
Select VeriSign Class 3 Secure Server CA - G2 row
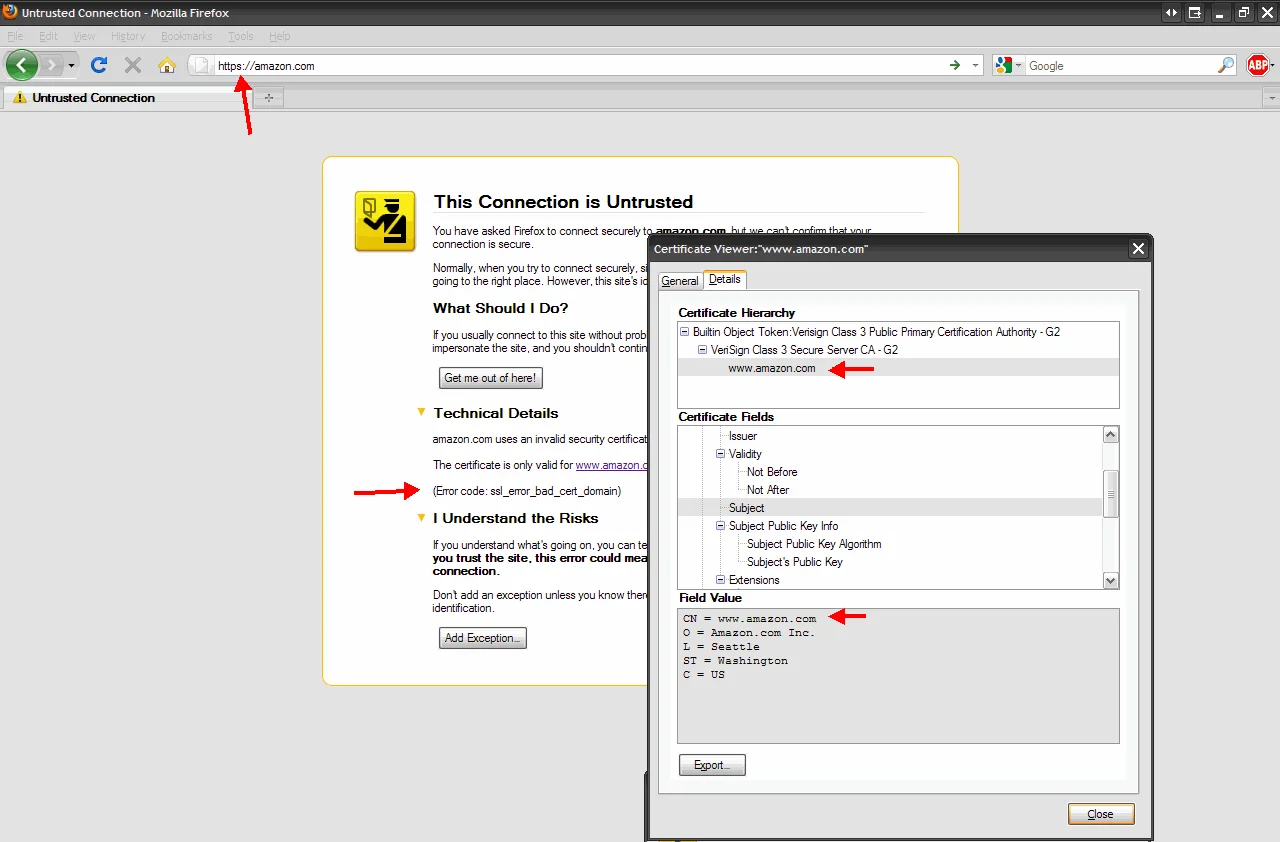click(804, 350)
